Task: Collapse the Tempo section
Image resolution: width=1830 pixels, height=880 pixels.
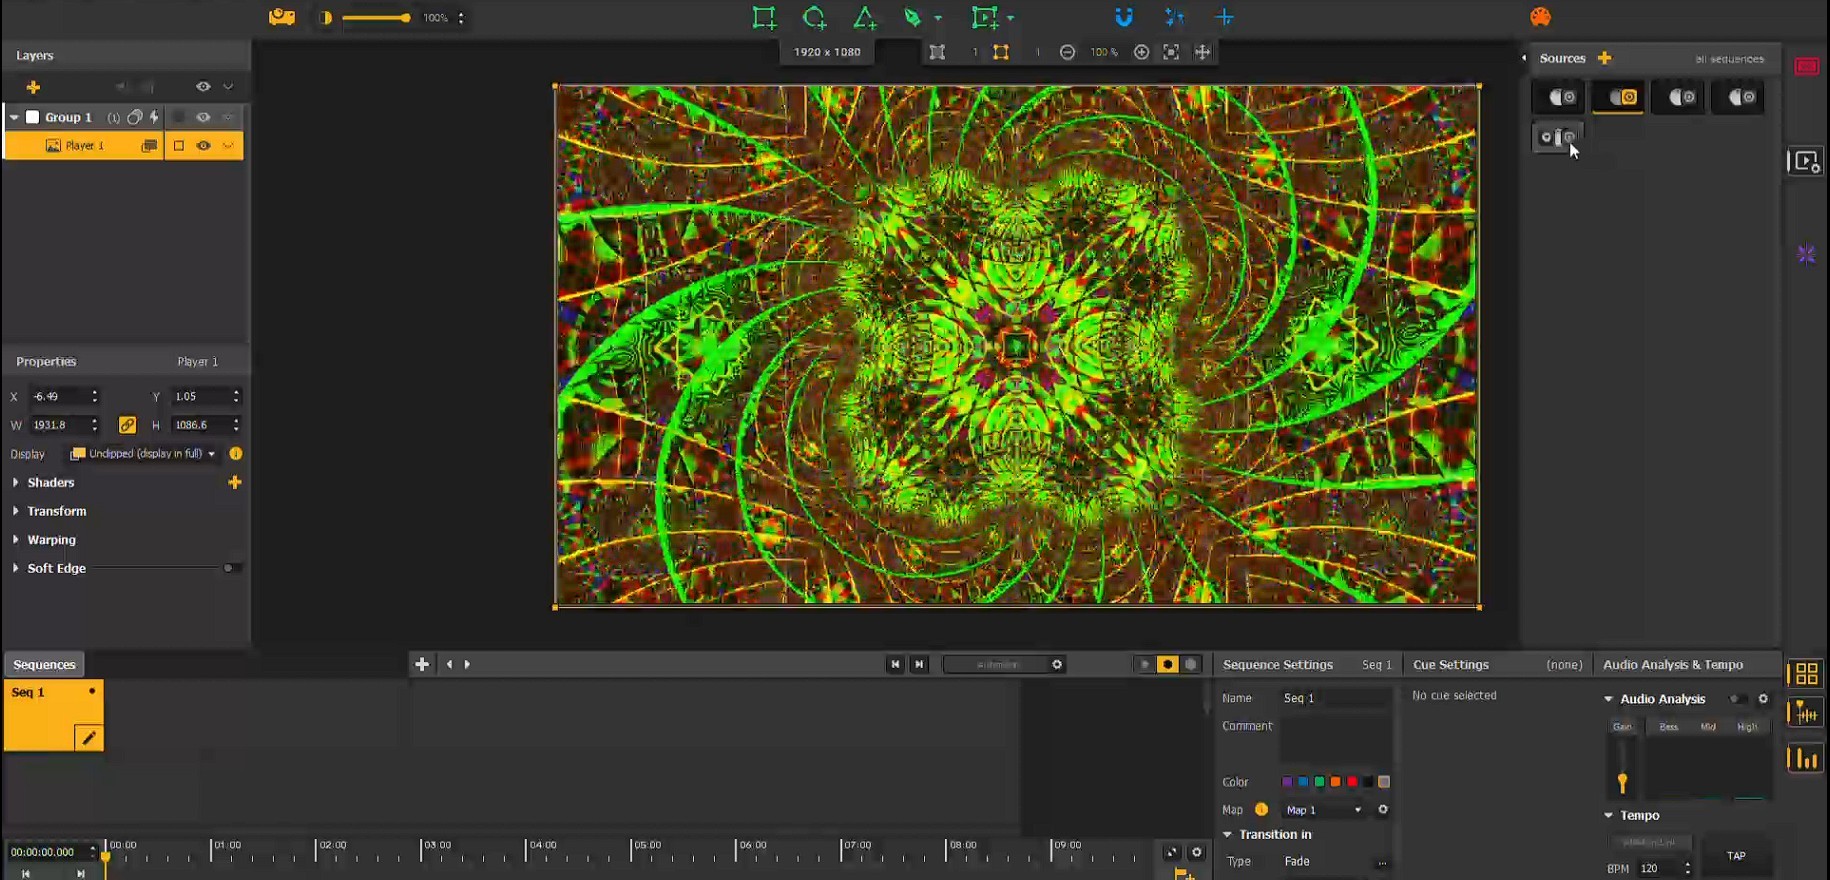Action: coord(1608,815)
